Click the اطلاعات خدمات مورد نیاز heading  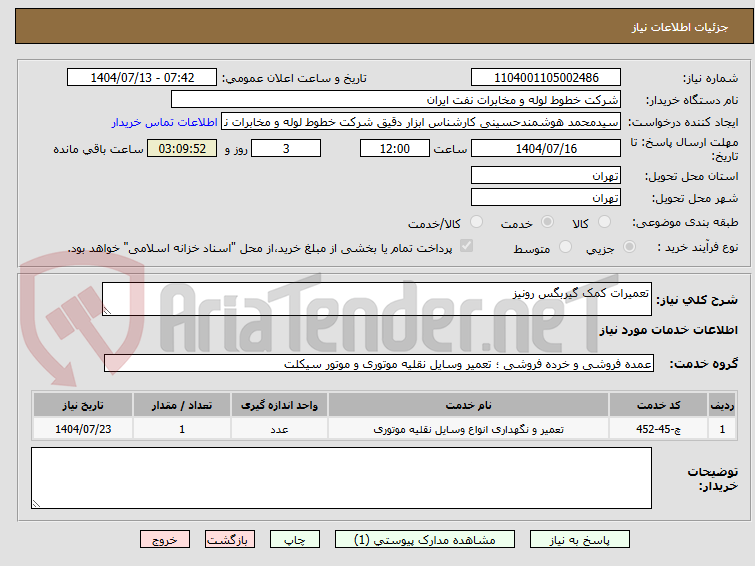(668, 330)
